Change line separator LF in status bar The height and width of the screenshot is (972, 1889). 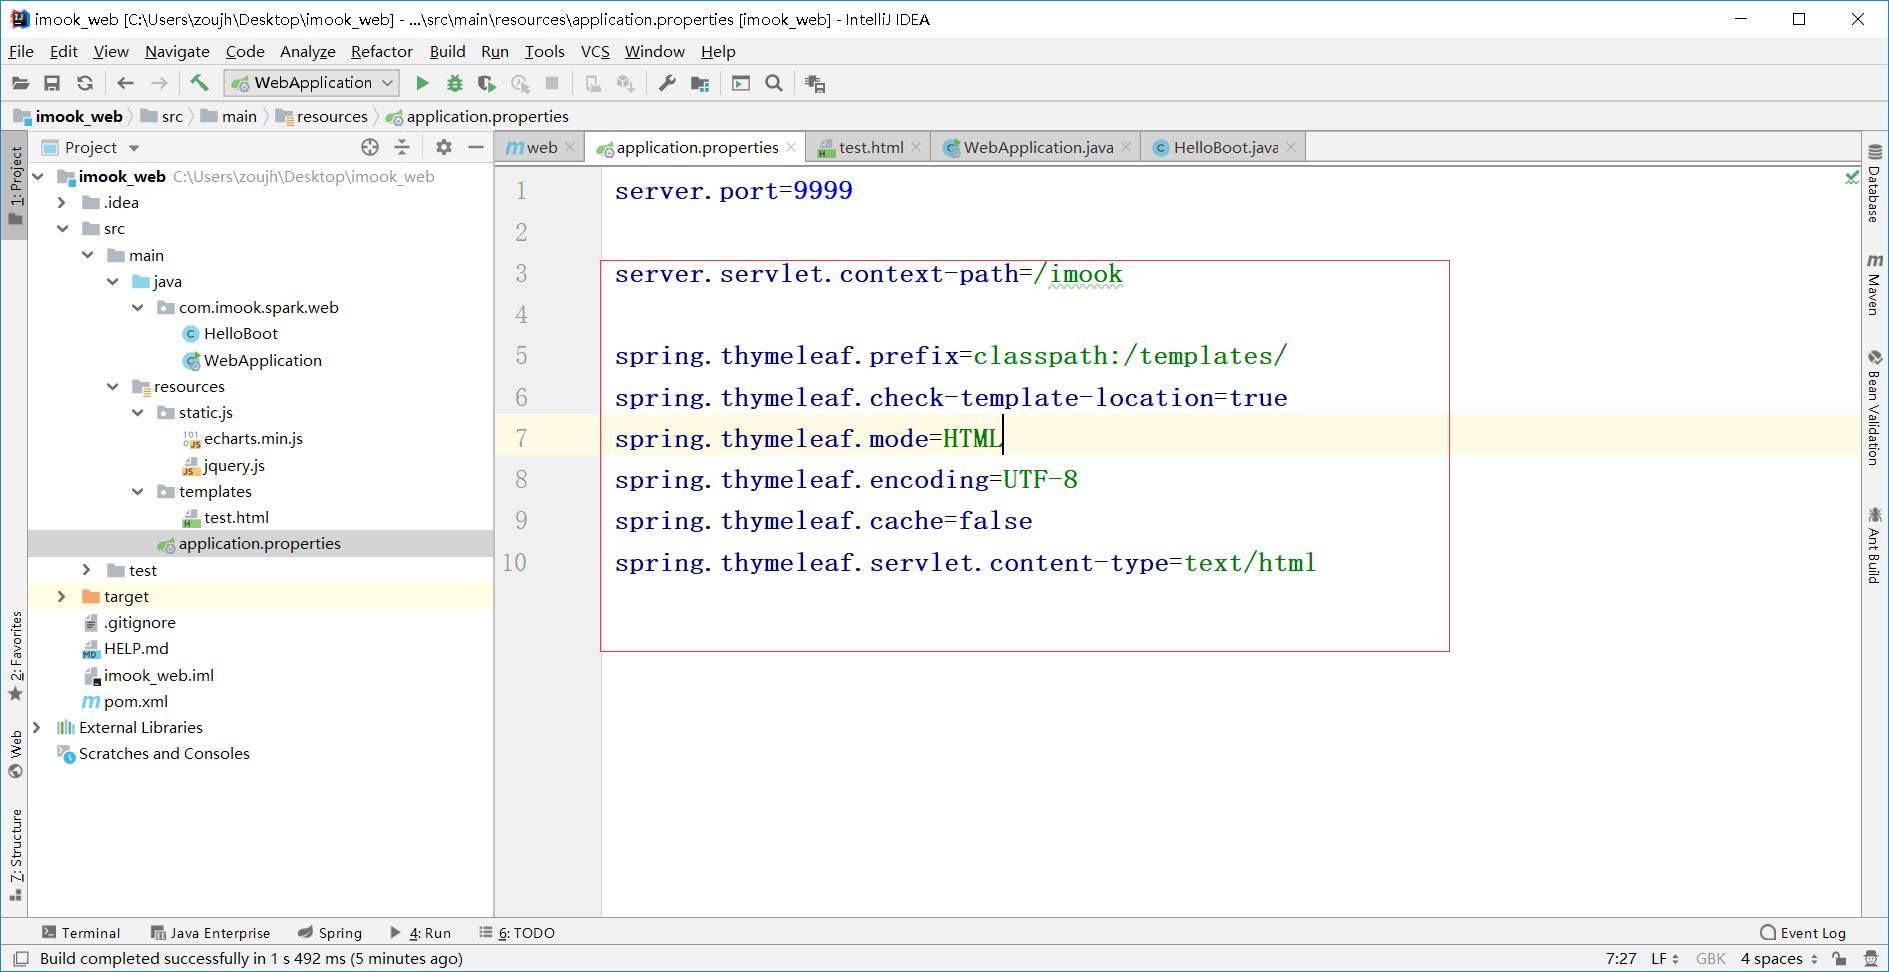[1665, 958]
